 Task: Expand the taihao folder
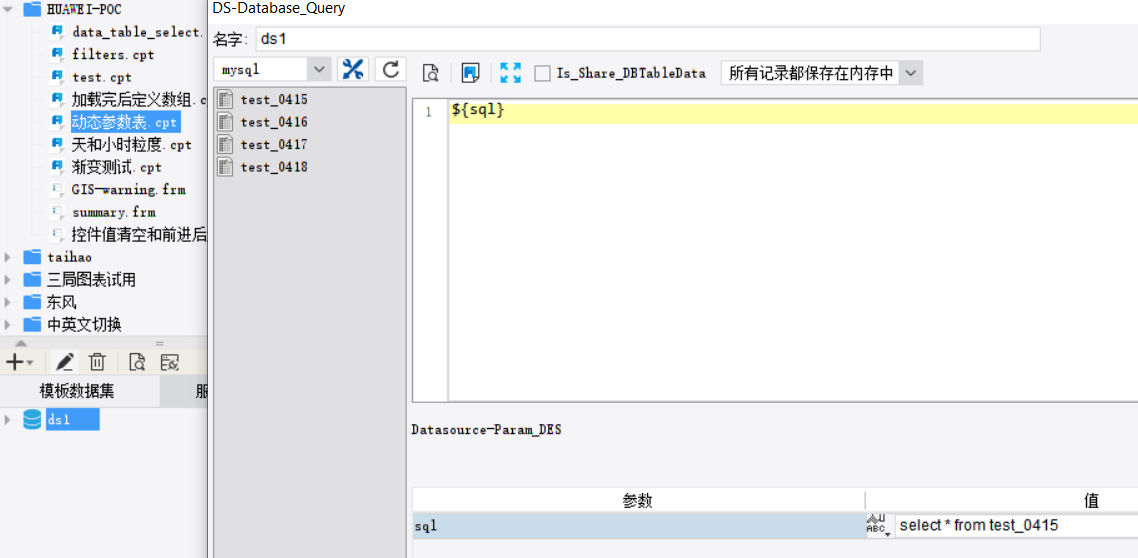coord(9,257)
